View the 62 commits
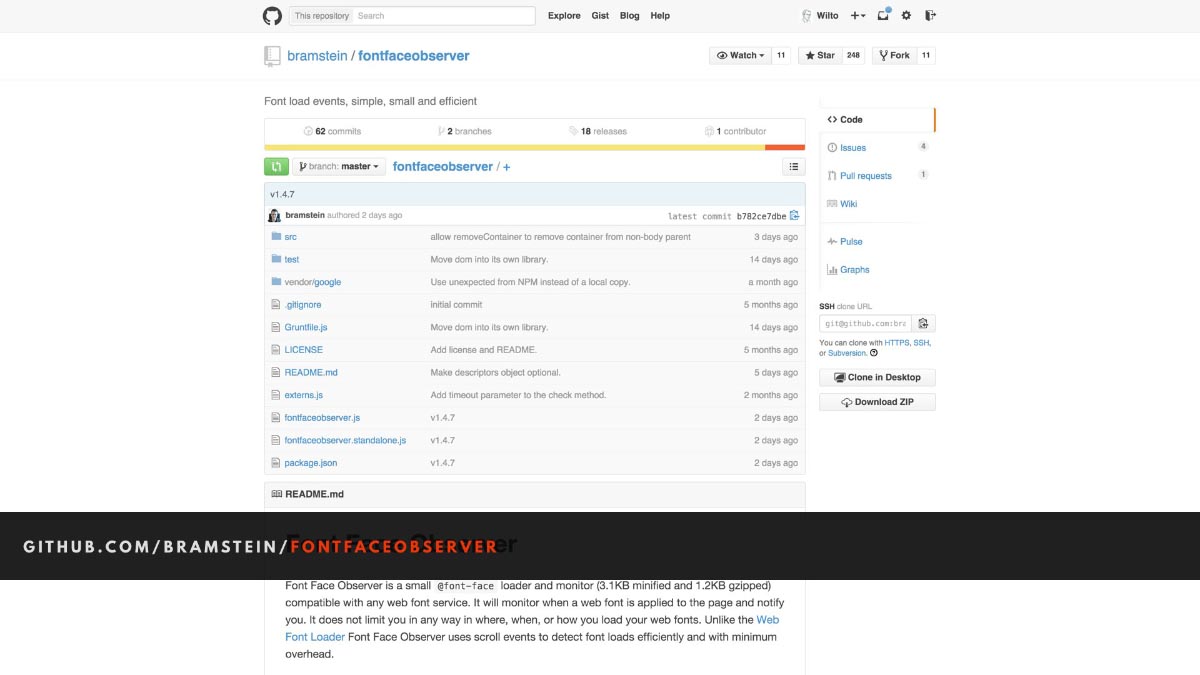The height and width of the screenshot is (675, 1200). (x=332, y=131)
